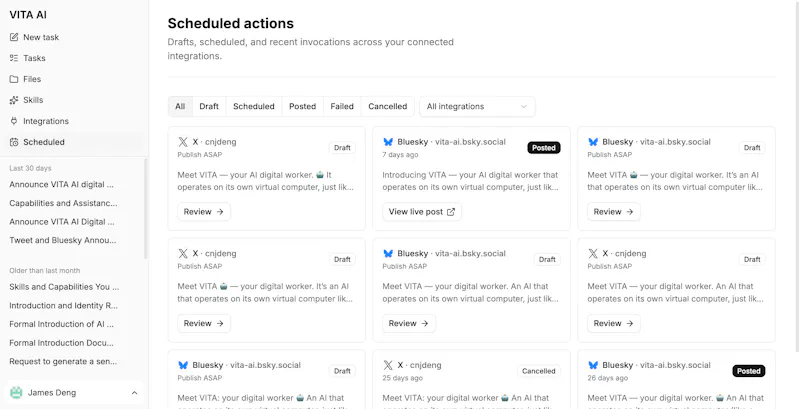
Task: Click the Cancelled badge on 25 days ago card
Action: tap(539, 371)
